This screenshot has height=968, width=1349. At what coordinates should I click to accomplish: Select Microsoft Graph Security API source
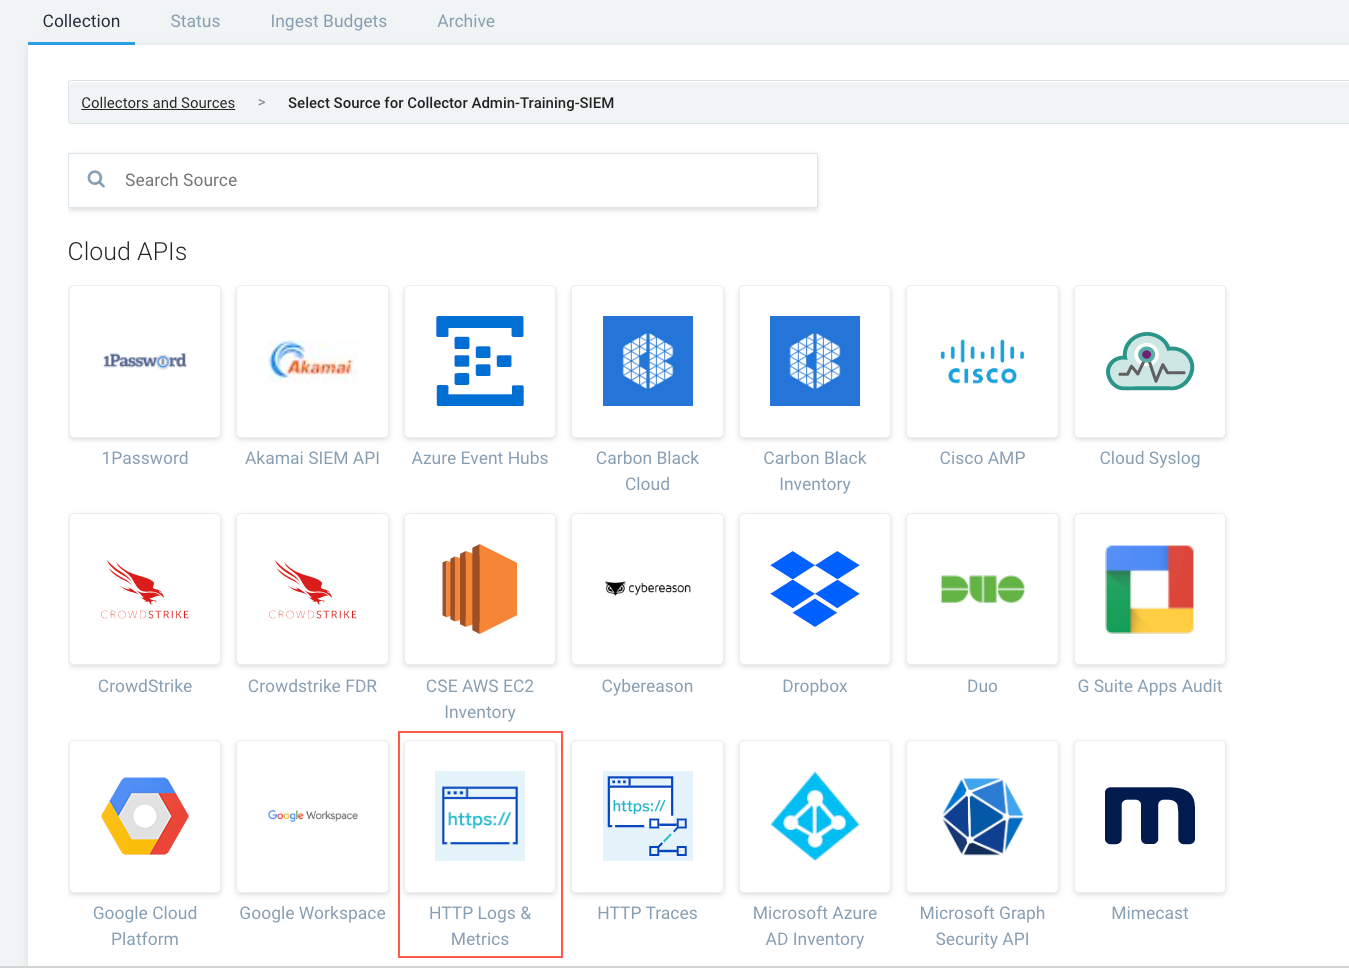pos(982,817)
